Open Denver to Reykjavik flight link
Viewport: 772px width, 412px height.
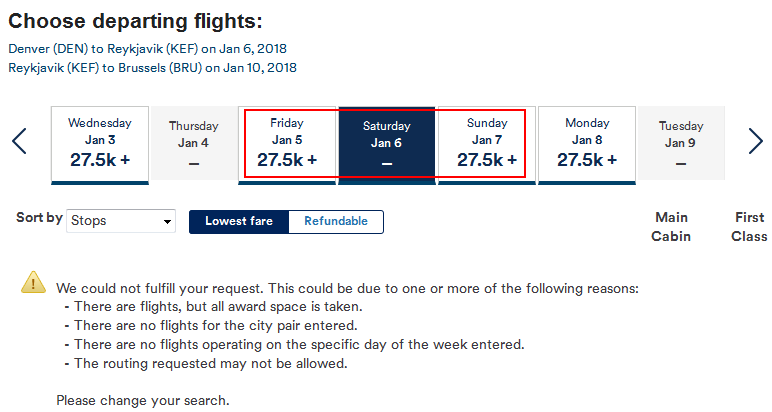coord(148,49)
